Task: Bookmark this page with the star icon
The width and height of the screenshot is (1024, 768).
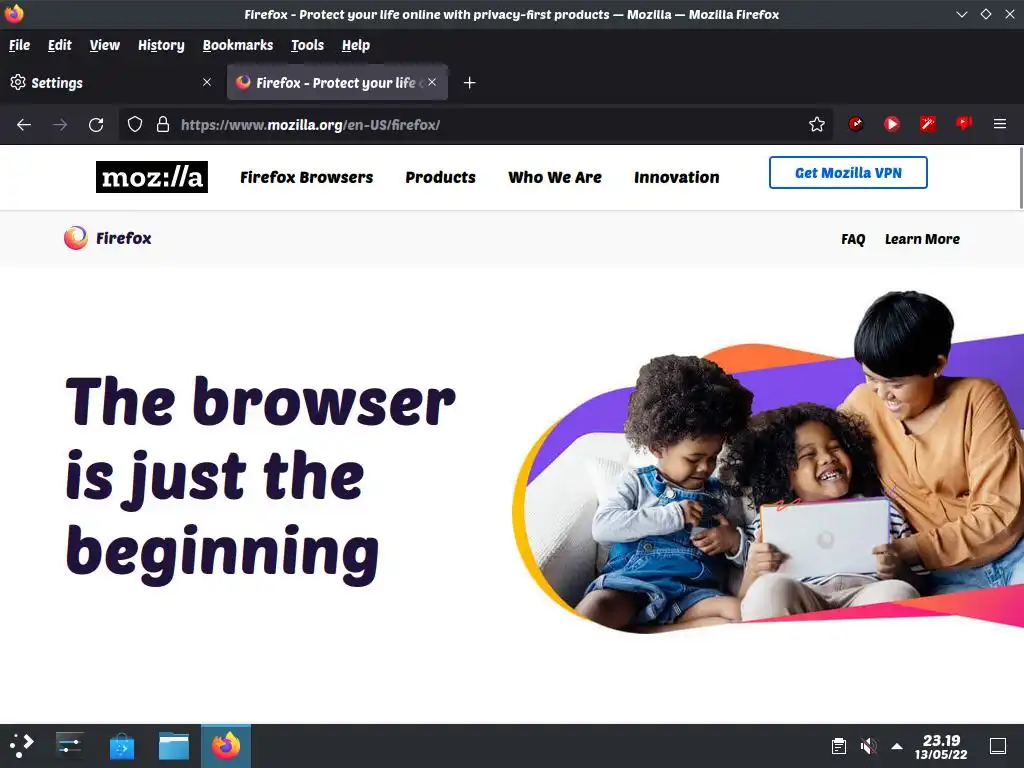Action: point(816,125)
